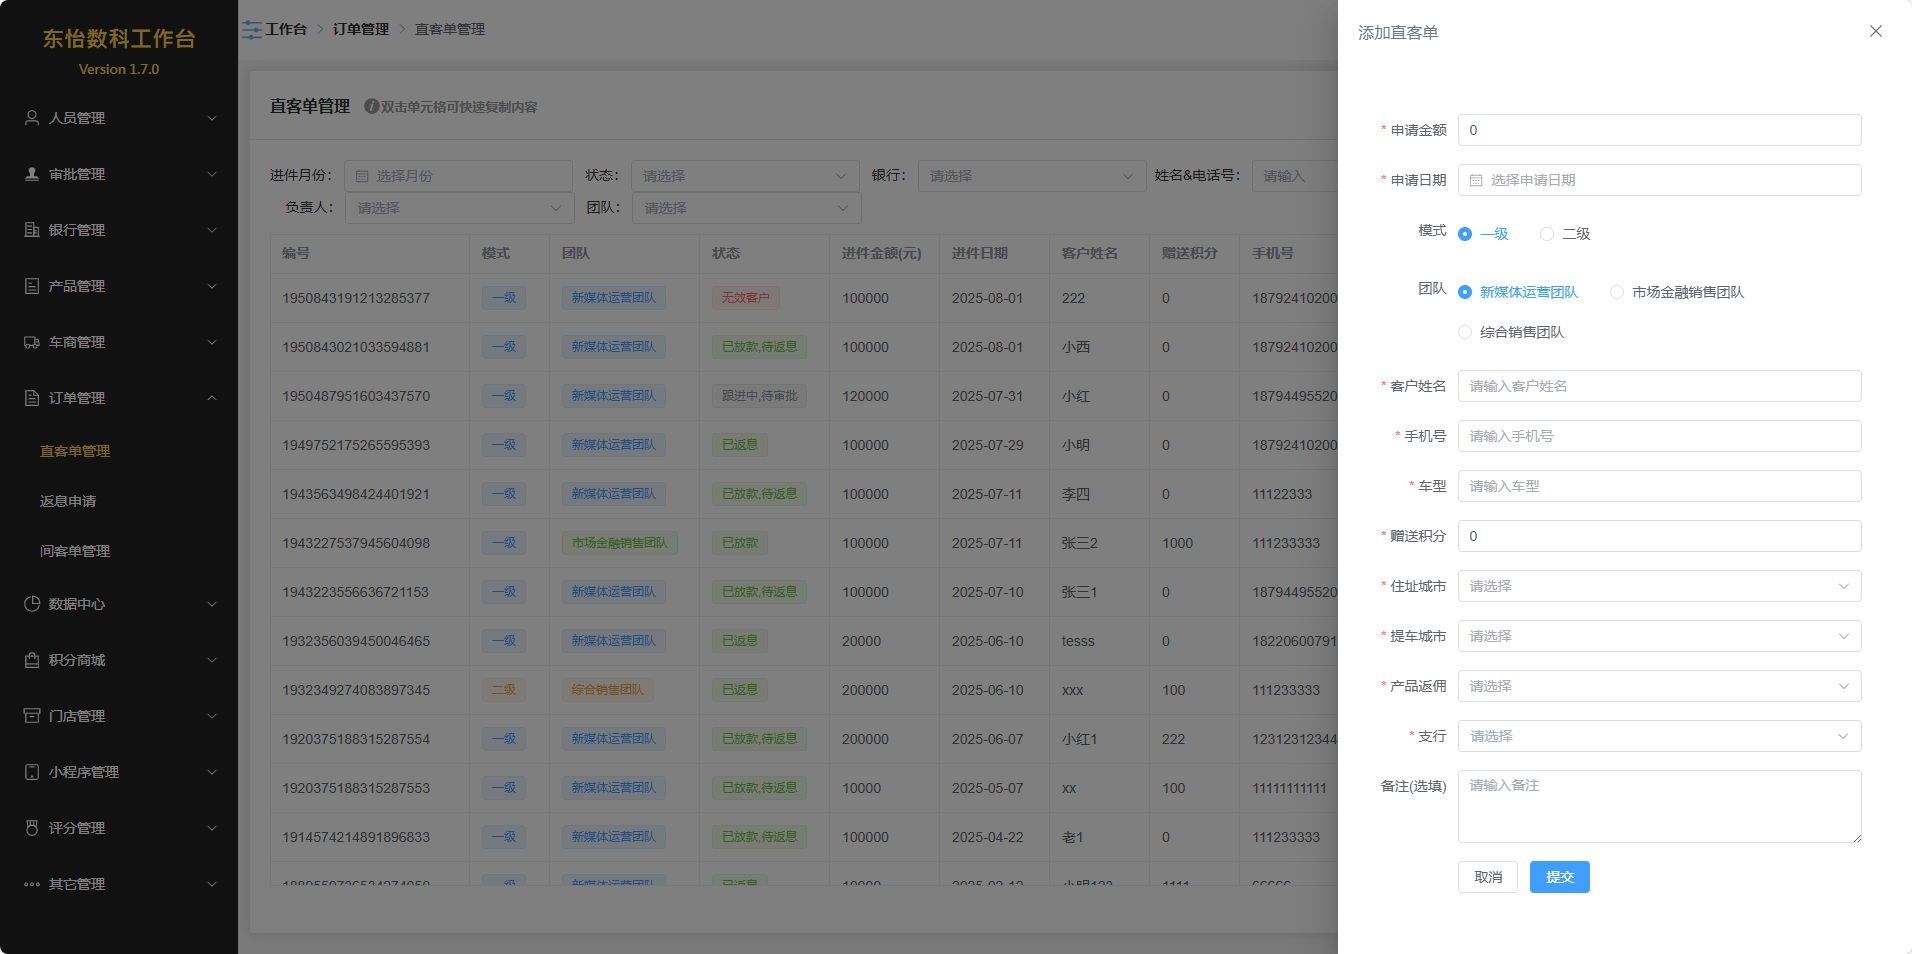
Task: Click the 车商管理 truck icon
Action: pos(32,342)
